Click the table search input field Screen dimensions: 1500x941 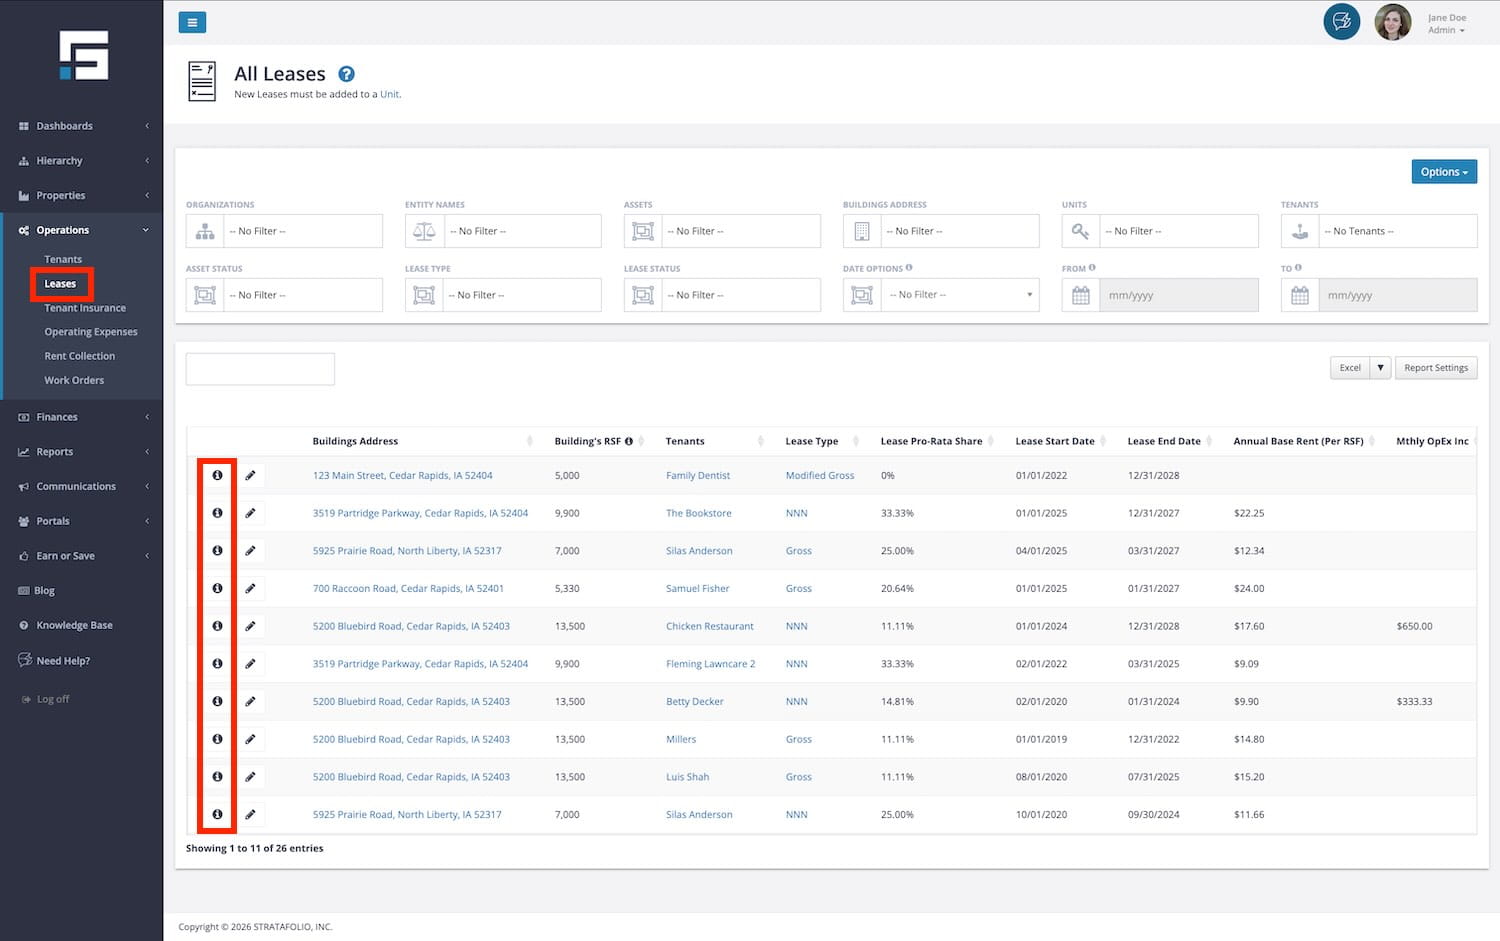(x=260, y=369)
